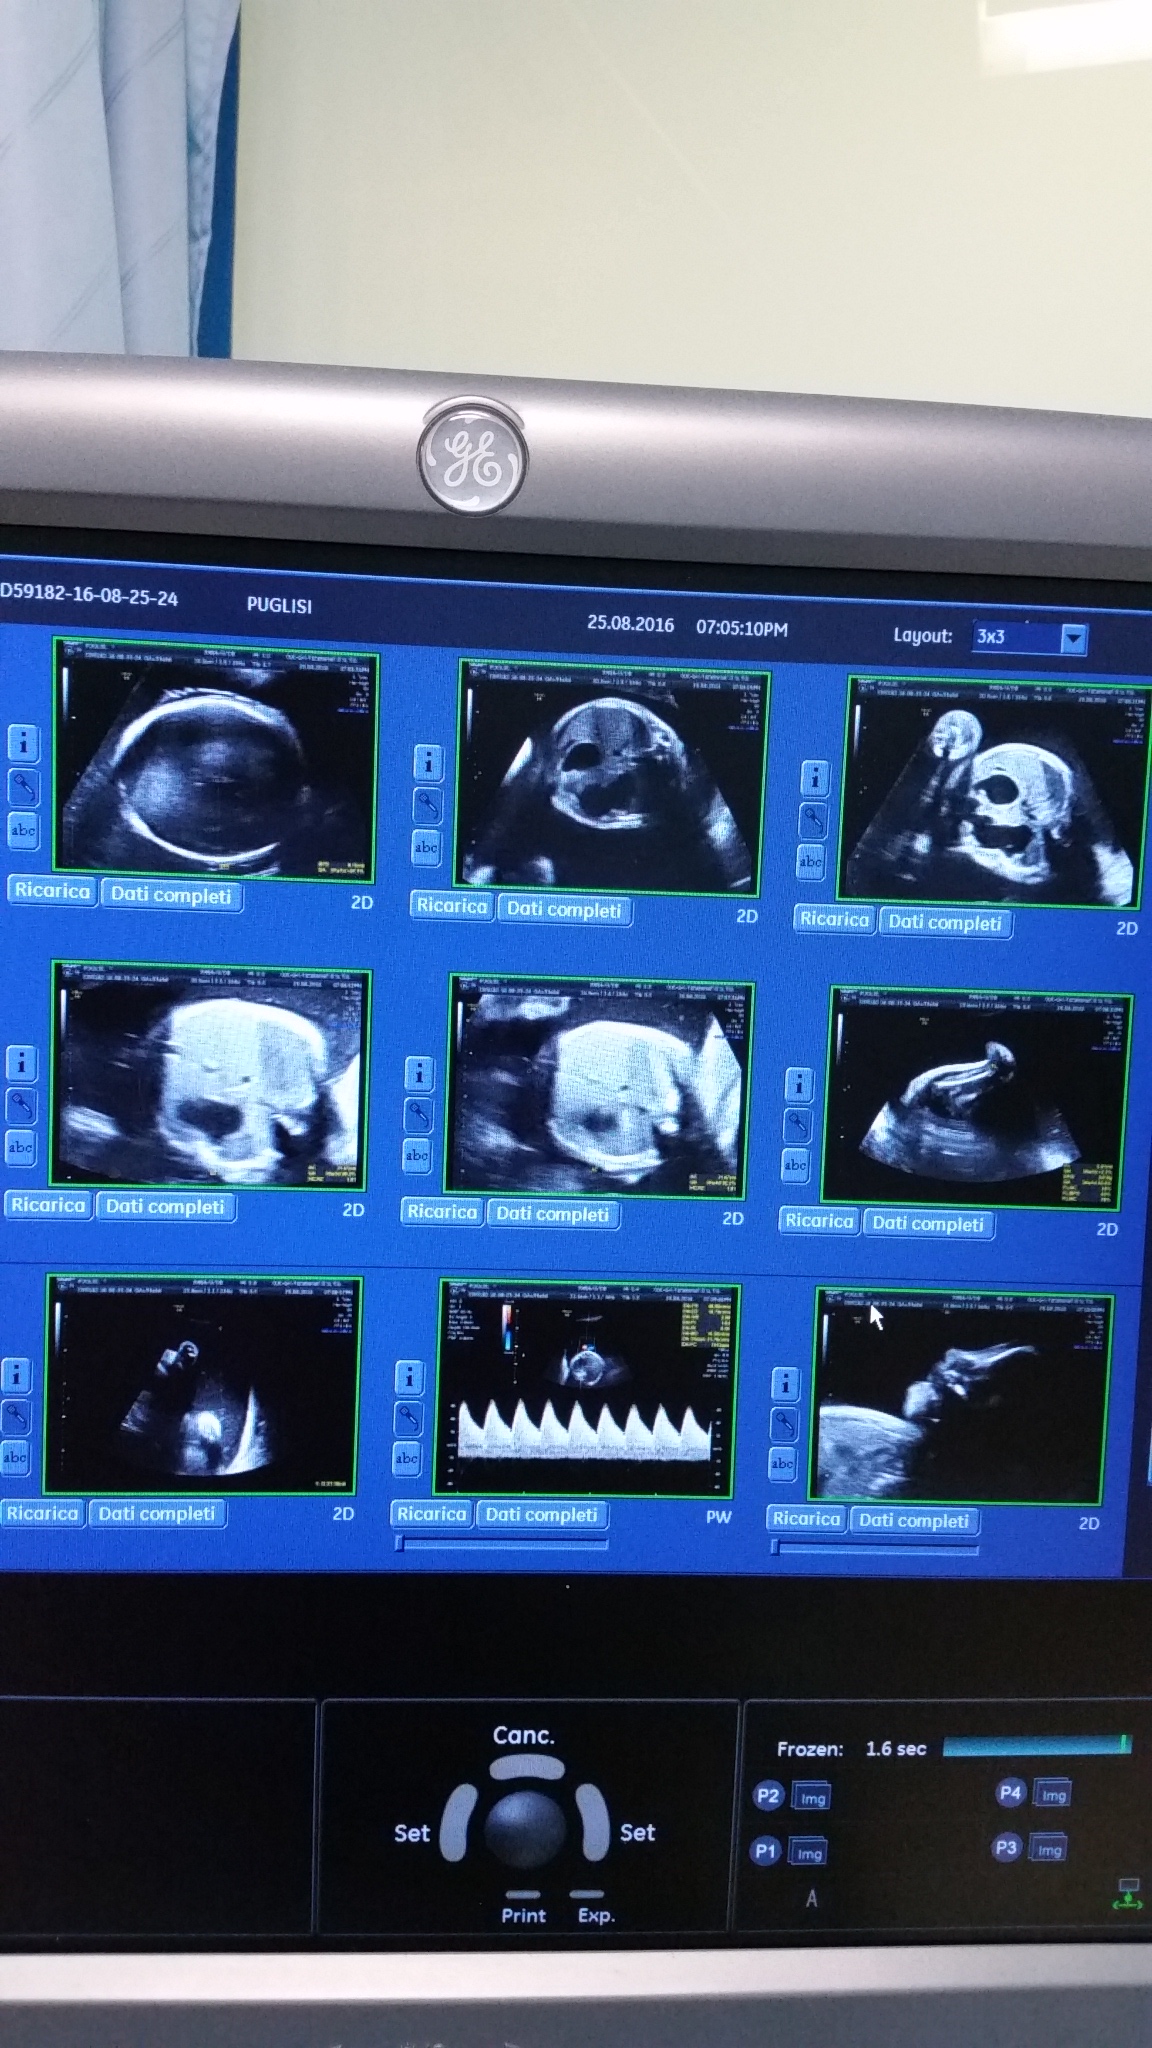Click the Img icon next to P1
Viewport: 1152px width, 2048px height.
809,1853
